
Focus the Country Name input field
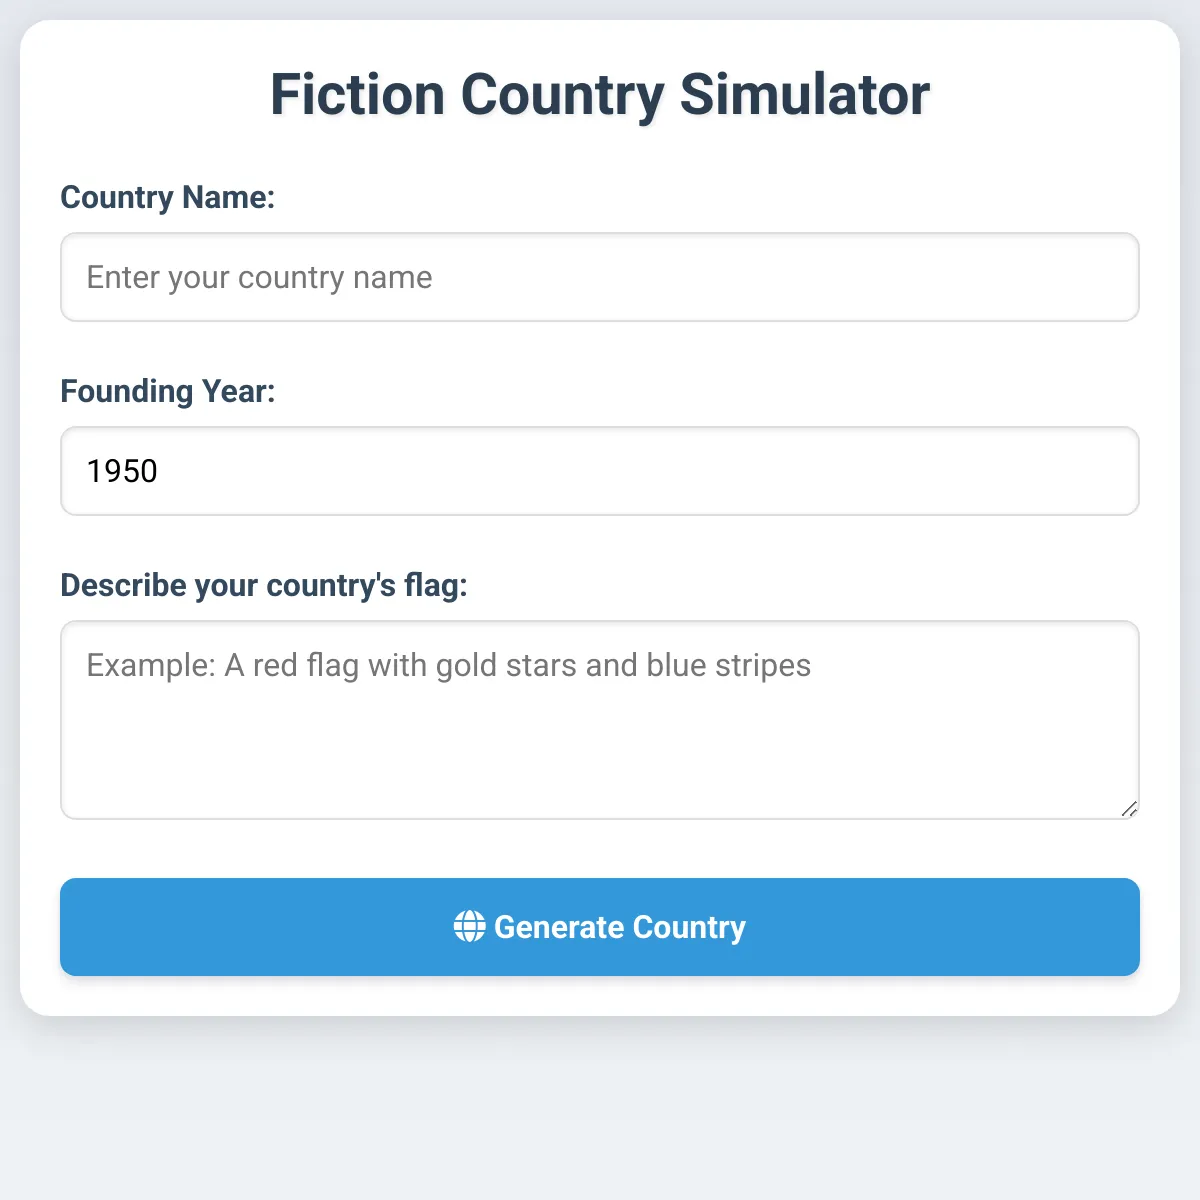pos(600,277)
